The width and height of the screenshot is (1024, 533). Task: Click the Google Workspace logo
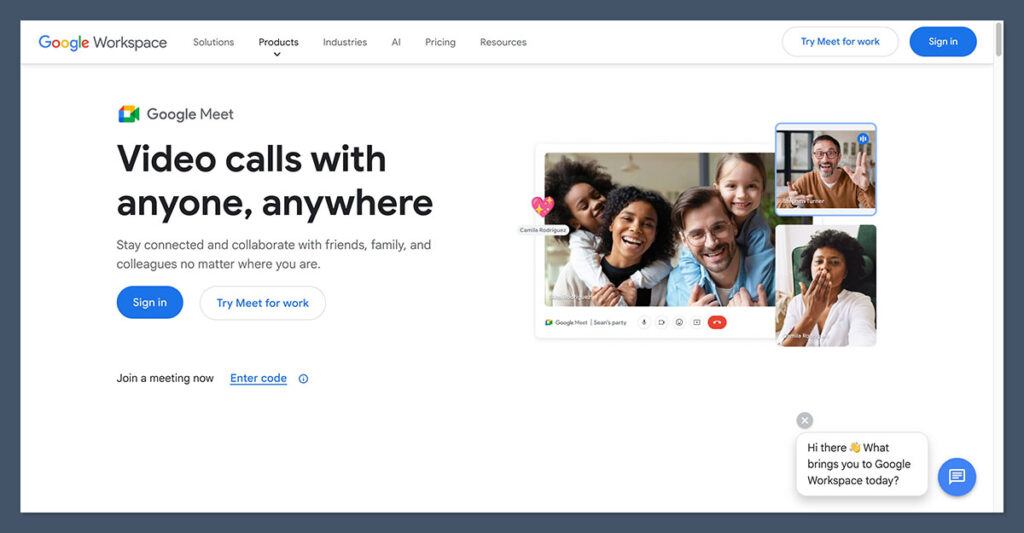(103, 42)
